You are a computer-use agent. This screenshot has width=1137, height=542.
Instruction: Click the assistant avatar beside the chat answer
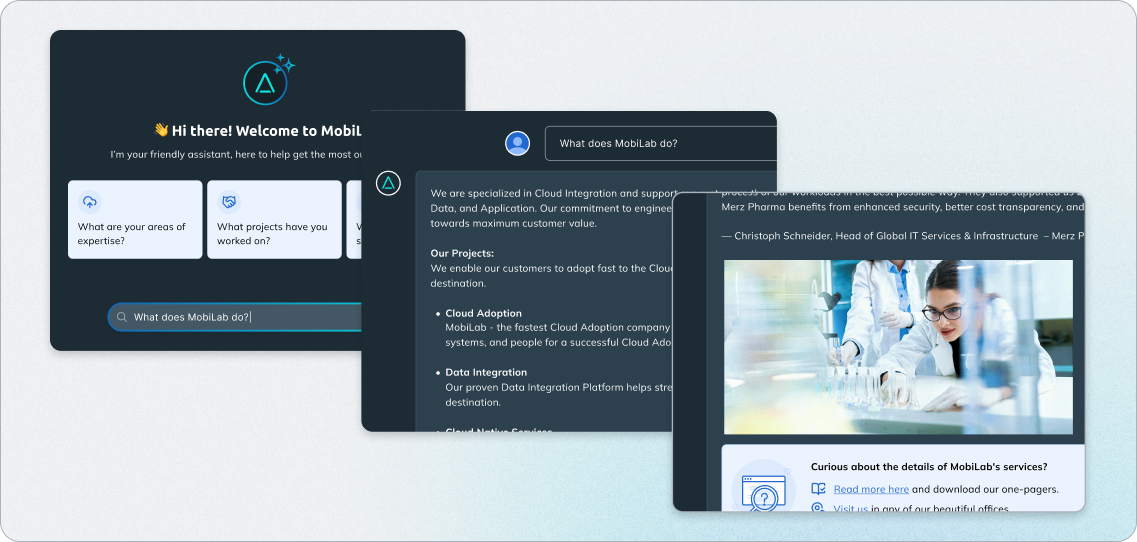click(x=388, y=183)
